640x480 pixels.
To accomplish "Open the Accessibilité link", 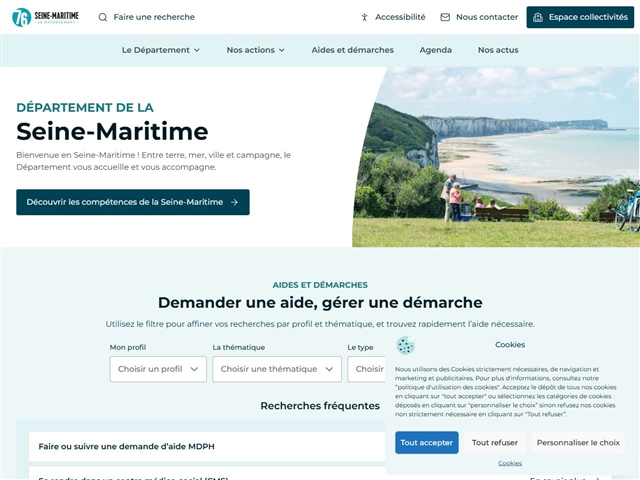I will (x=393, y=17).
